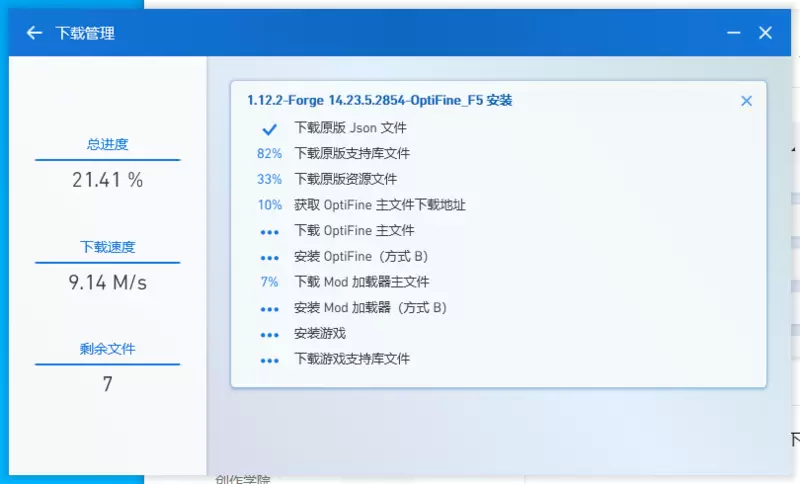Click the 9.14 M/s download speed value
Screen dimensions: 800x484
108,283
